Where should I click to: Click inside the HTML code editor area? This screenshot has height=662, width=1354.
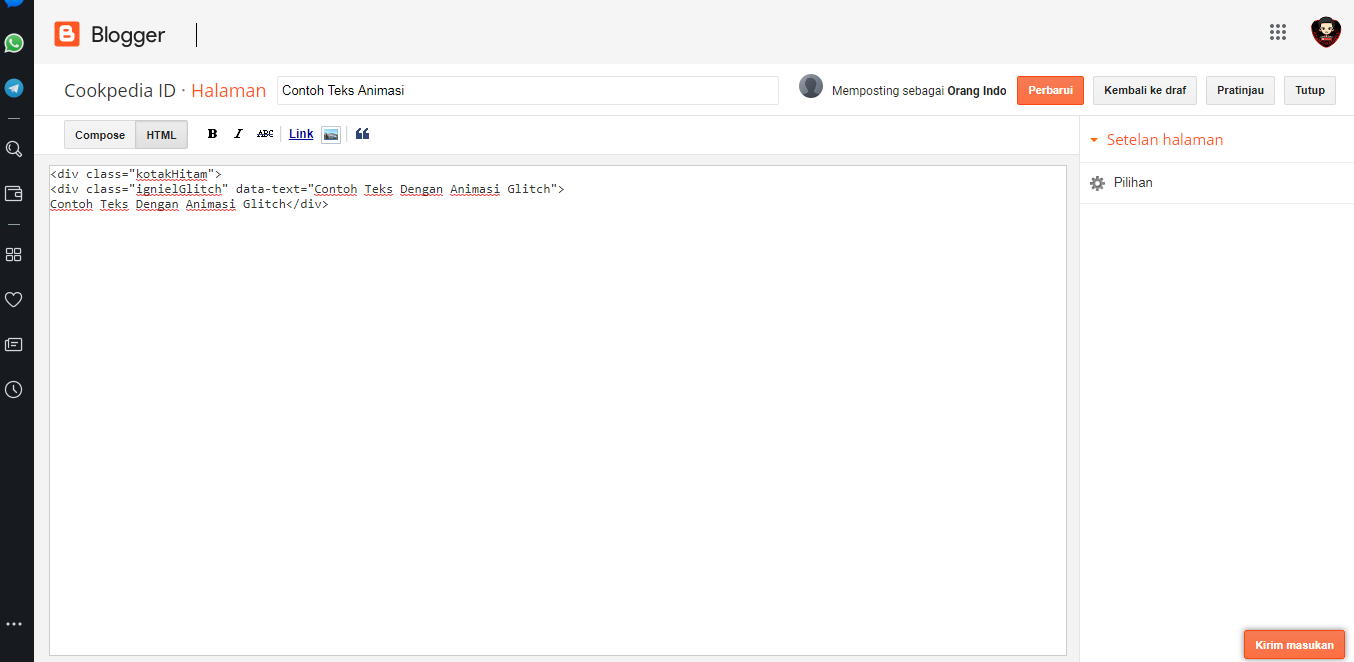click(x=558, y=410)
